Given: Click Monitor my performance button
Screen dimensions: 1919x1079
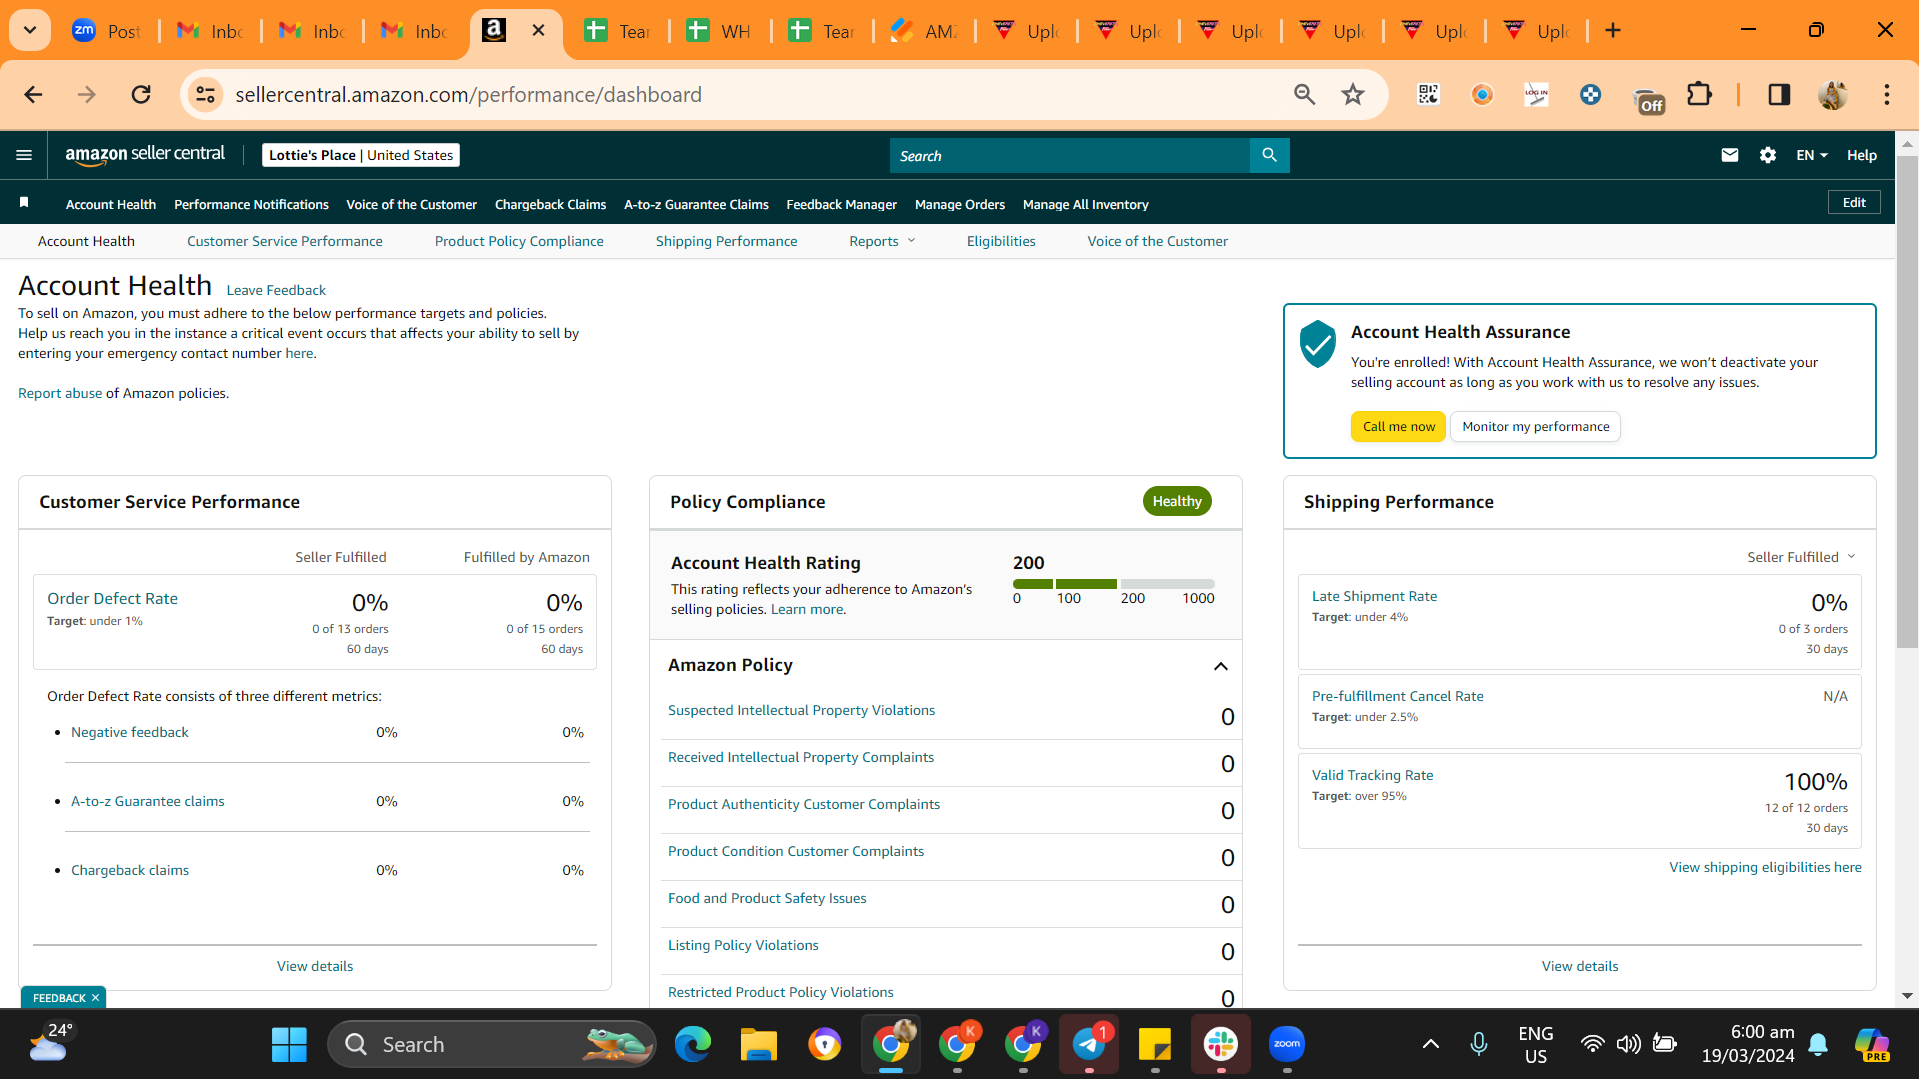Looking at the screenshot, I should (x=1535, y=426).
